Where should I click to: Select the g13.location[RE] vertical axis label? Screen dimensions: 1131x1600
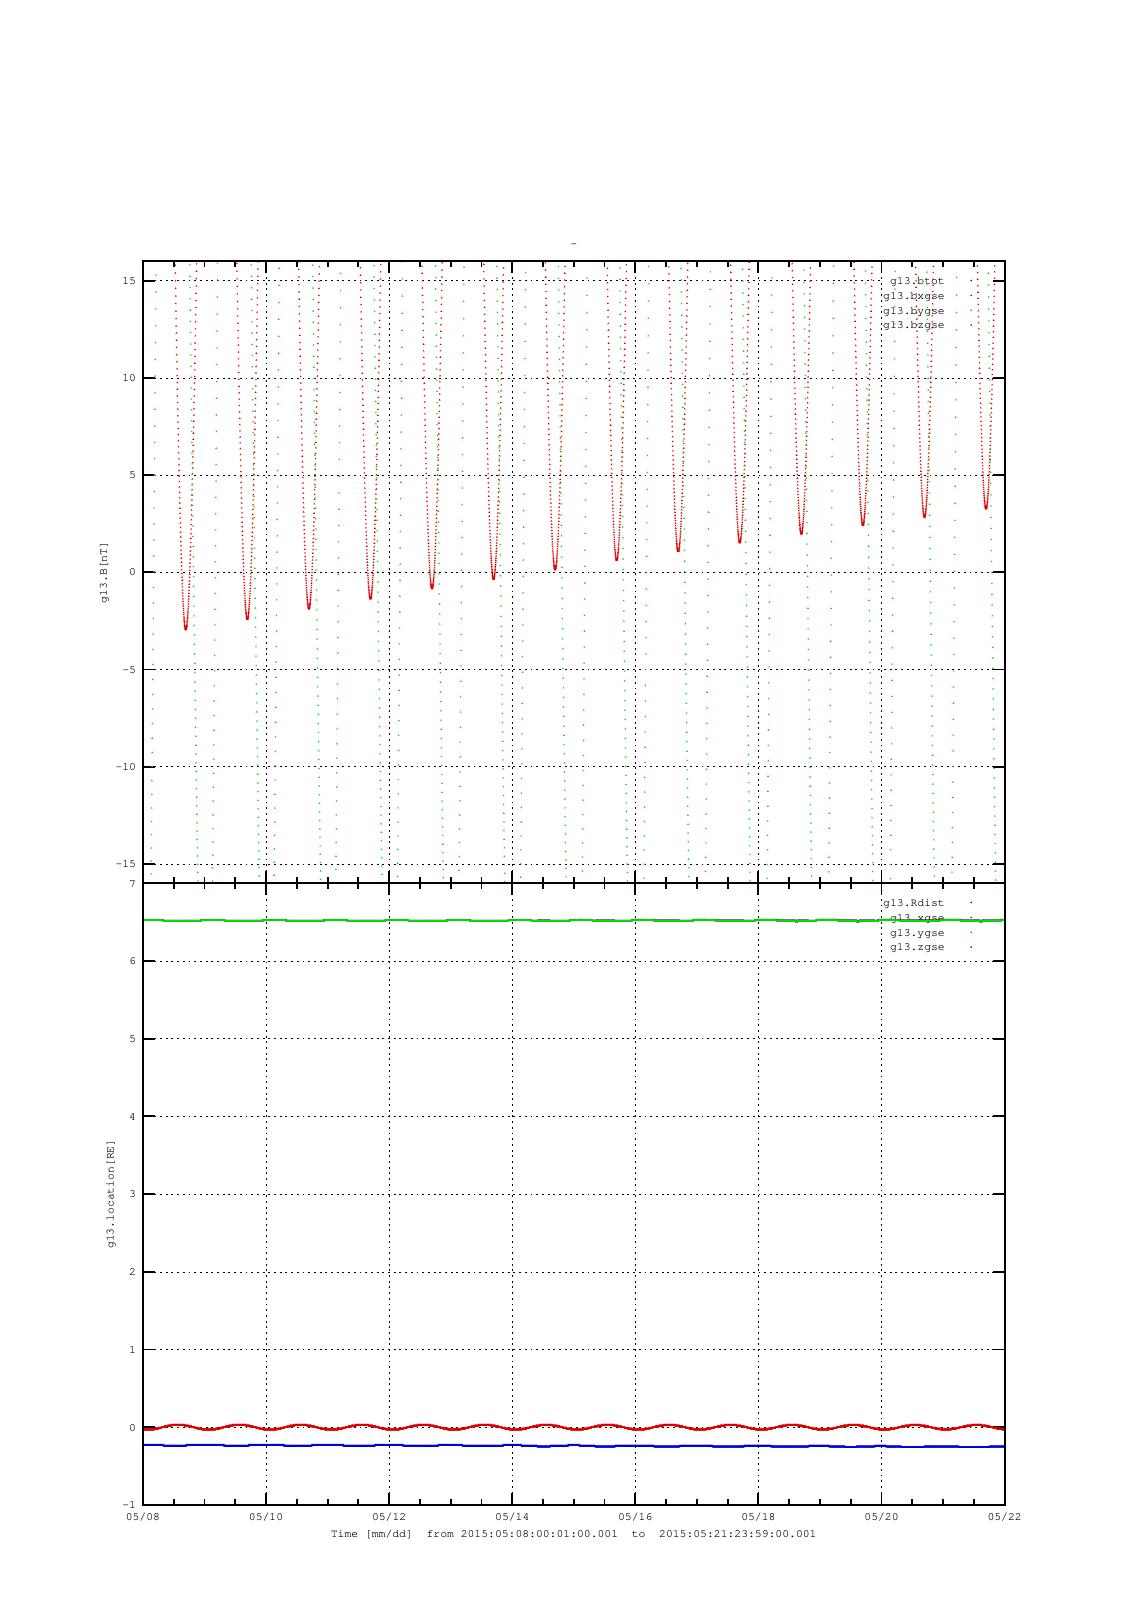tap(111, 1193)
